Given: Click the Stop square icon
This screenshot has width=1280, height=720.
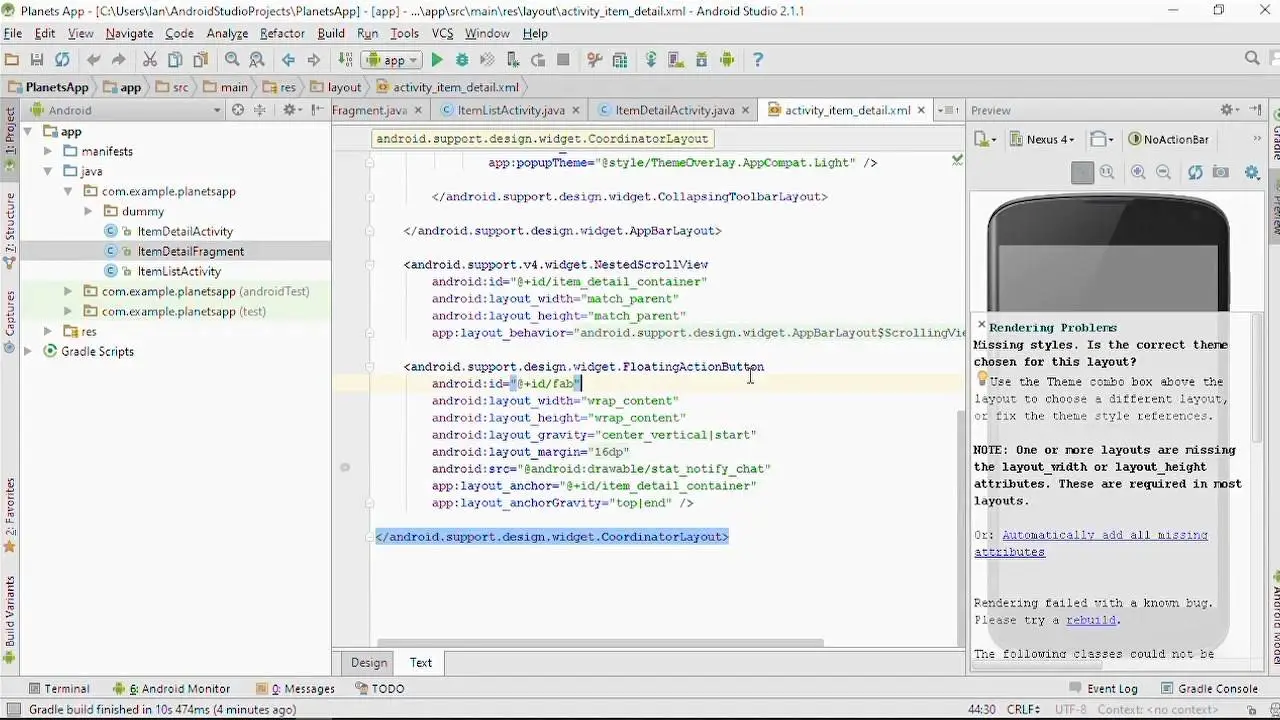Looking at the screenshot, I should [563, 60].
